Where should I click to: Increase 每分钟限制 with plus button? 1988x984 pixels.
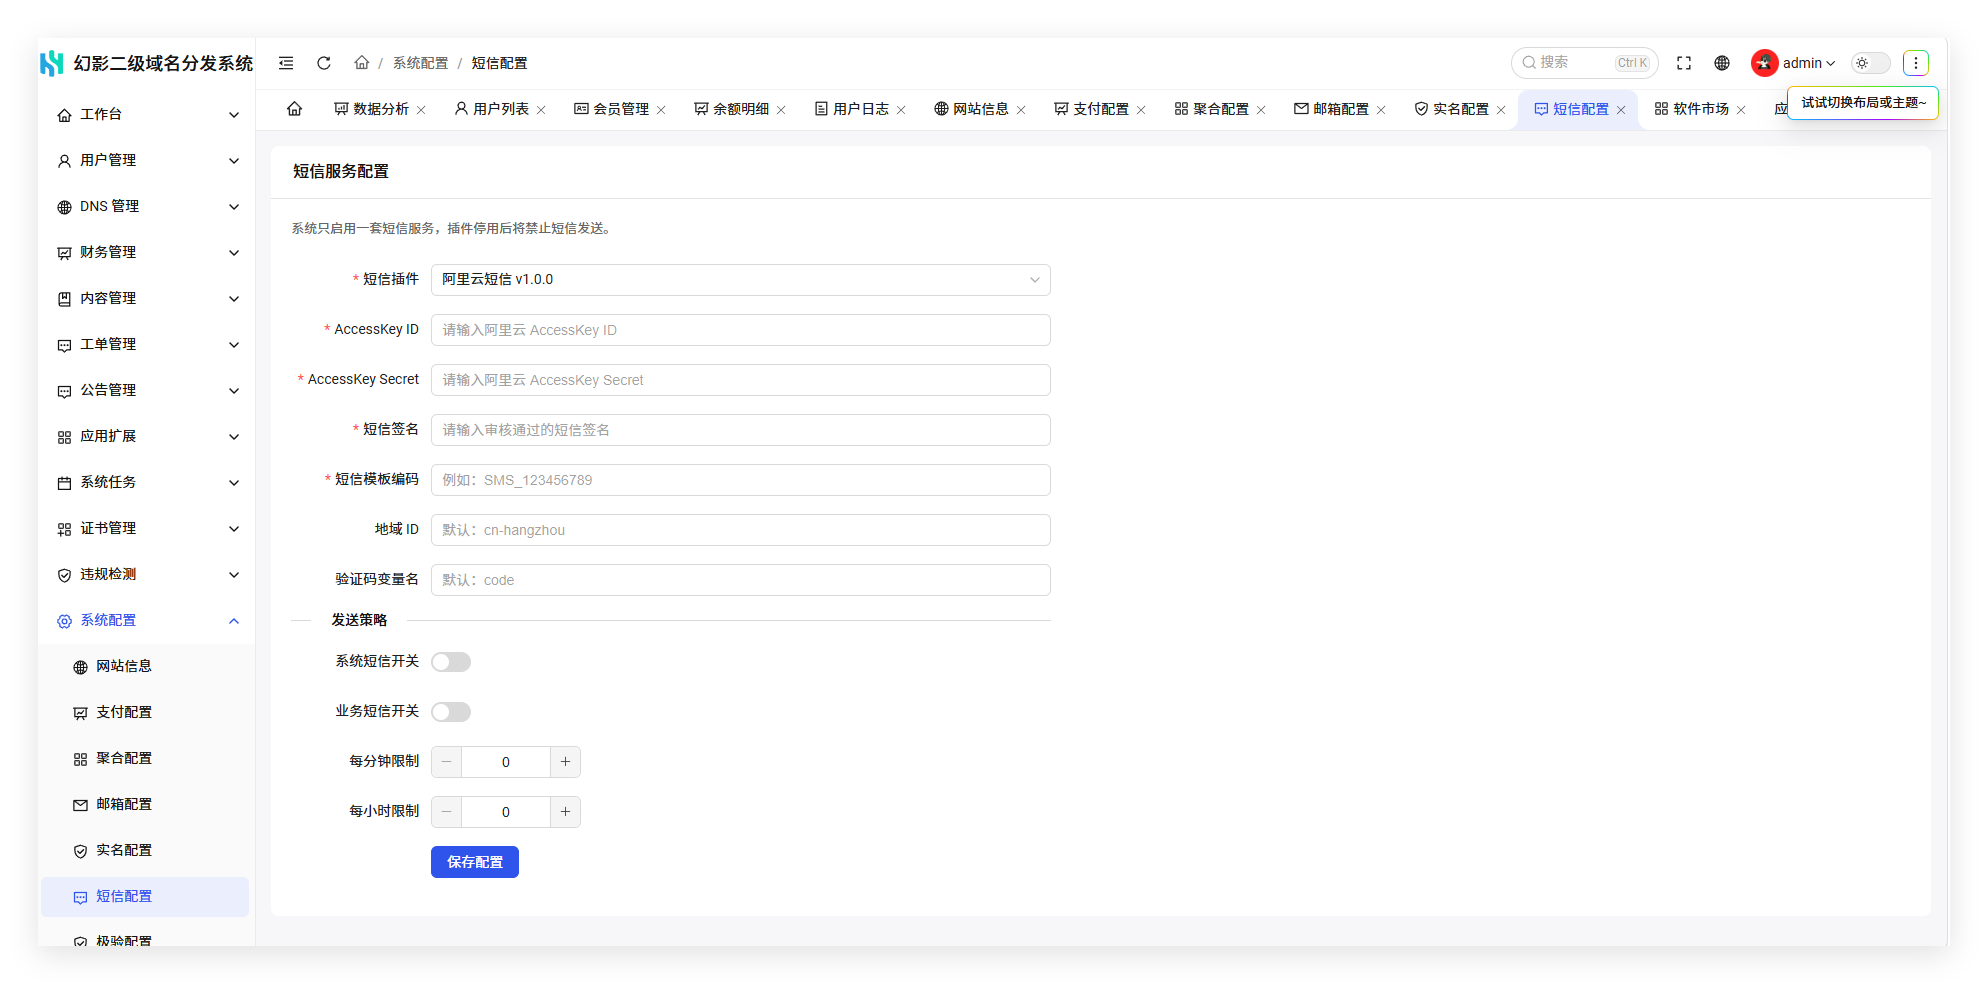[x=565, y=762]
